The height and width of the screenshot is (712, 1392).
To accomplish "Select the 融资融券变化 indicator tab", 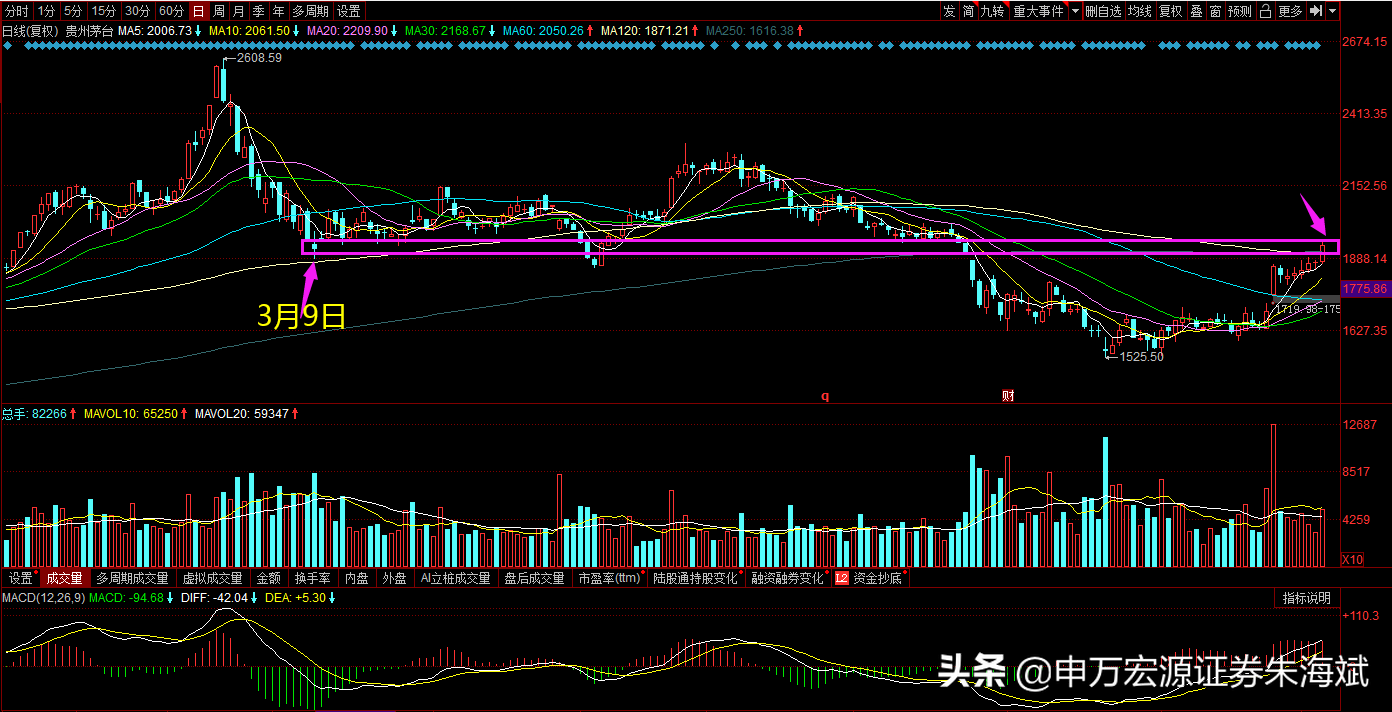I will [x=788, y=578].
